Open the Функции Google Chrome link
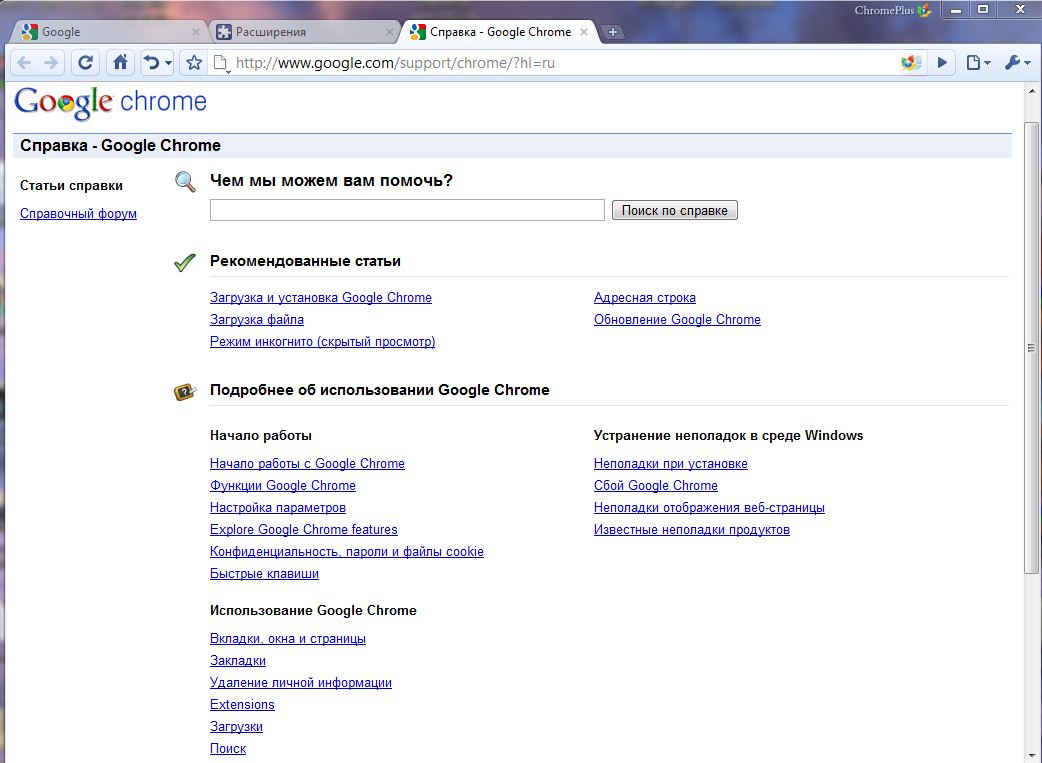This screenshot has height=763, width=1042. pos(282,486)
